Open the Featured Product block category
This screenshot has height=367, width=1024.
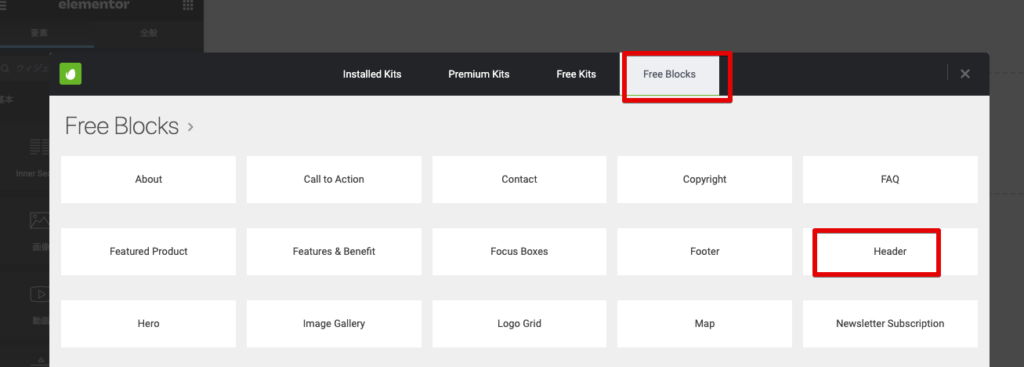[148, 251]
